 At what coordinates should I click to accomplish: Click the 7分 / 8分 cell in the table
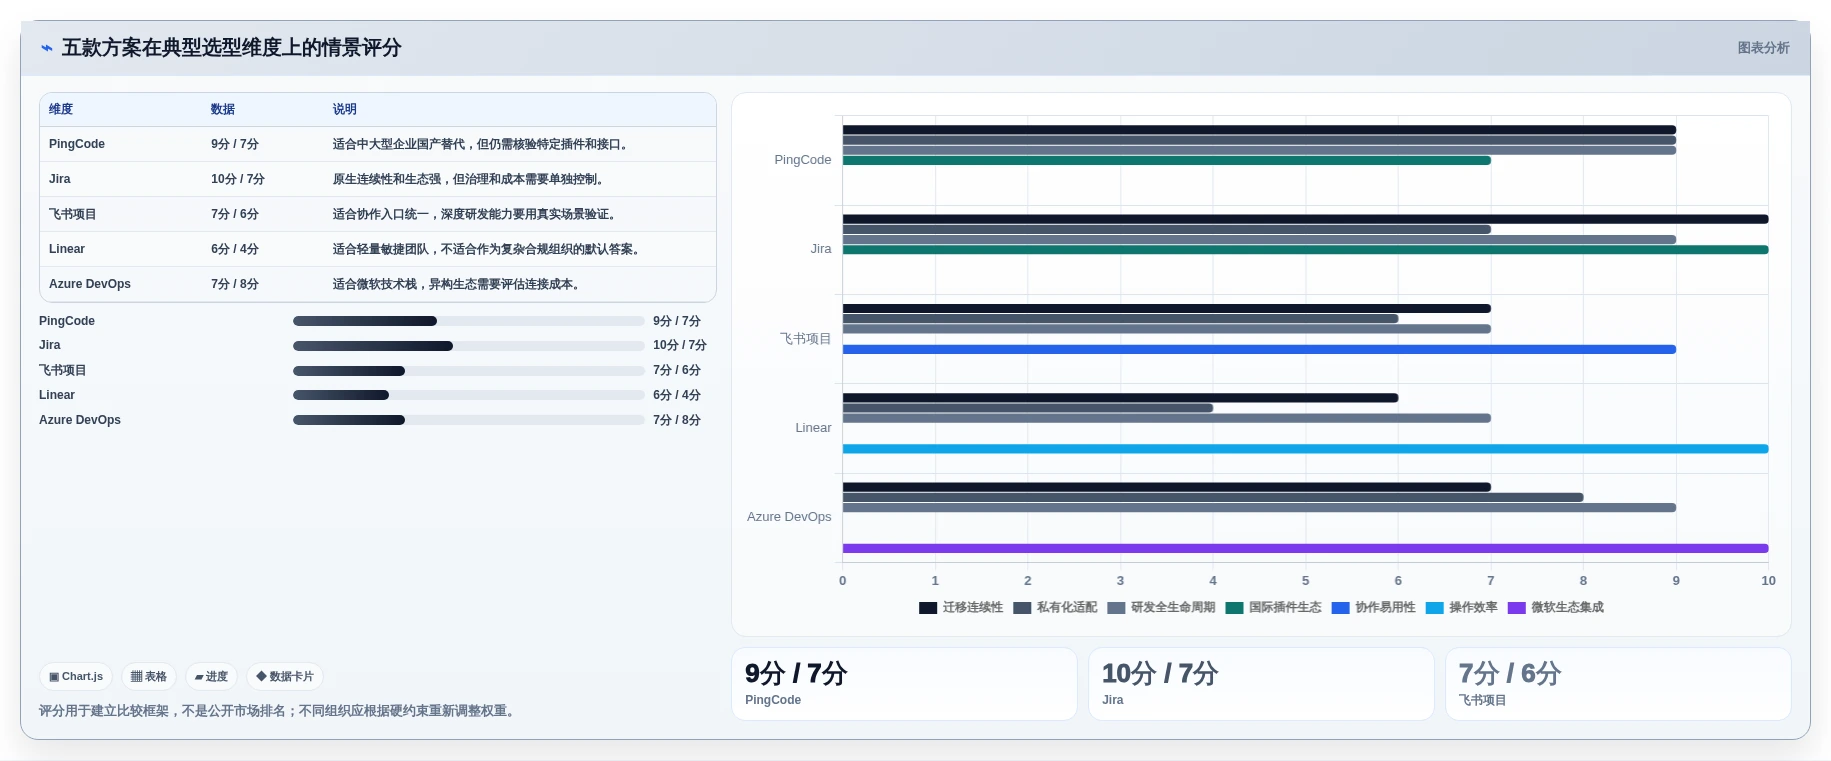tap(235, 284)
